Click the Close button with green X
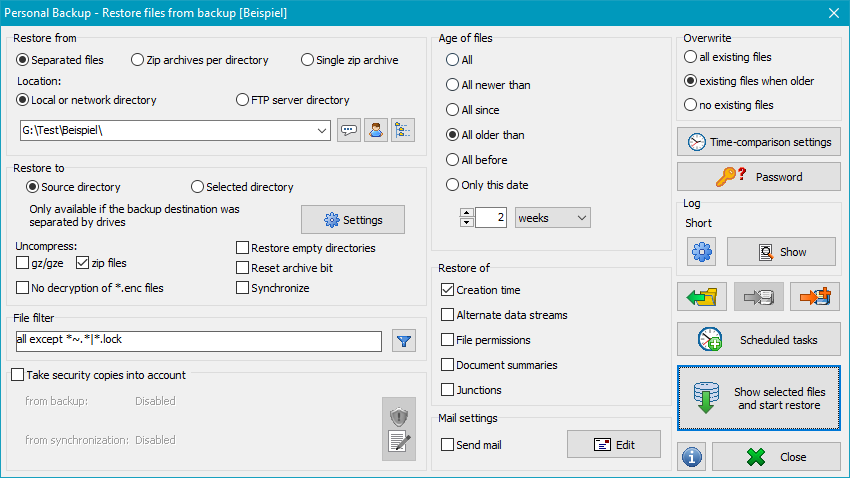The image size is (850, 478). coord(776,457)
